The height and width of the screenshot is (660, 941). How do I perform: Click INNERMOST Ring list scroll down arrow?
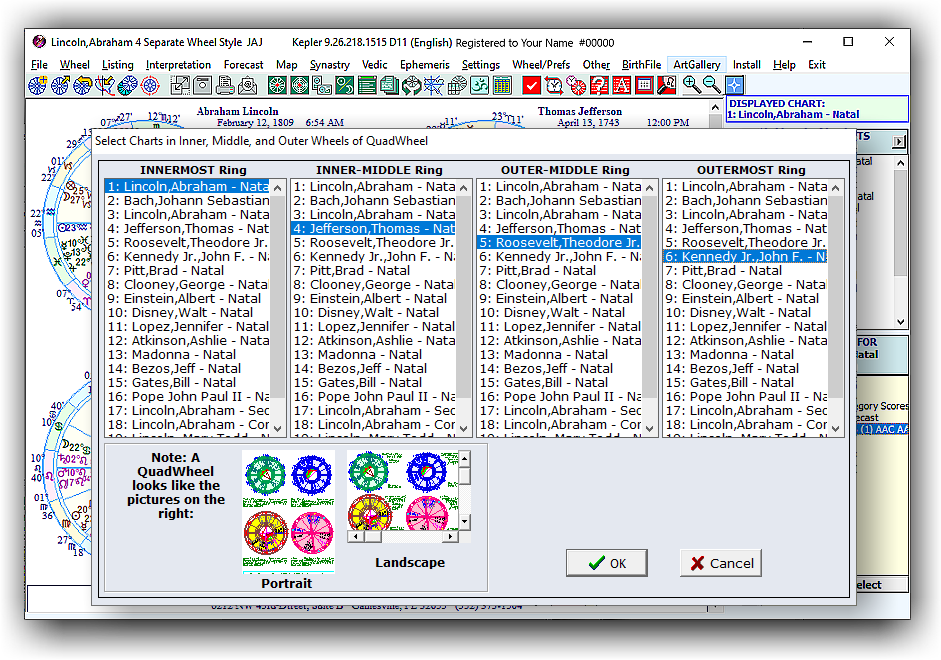point(277,428)
